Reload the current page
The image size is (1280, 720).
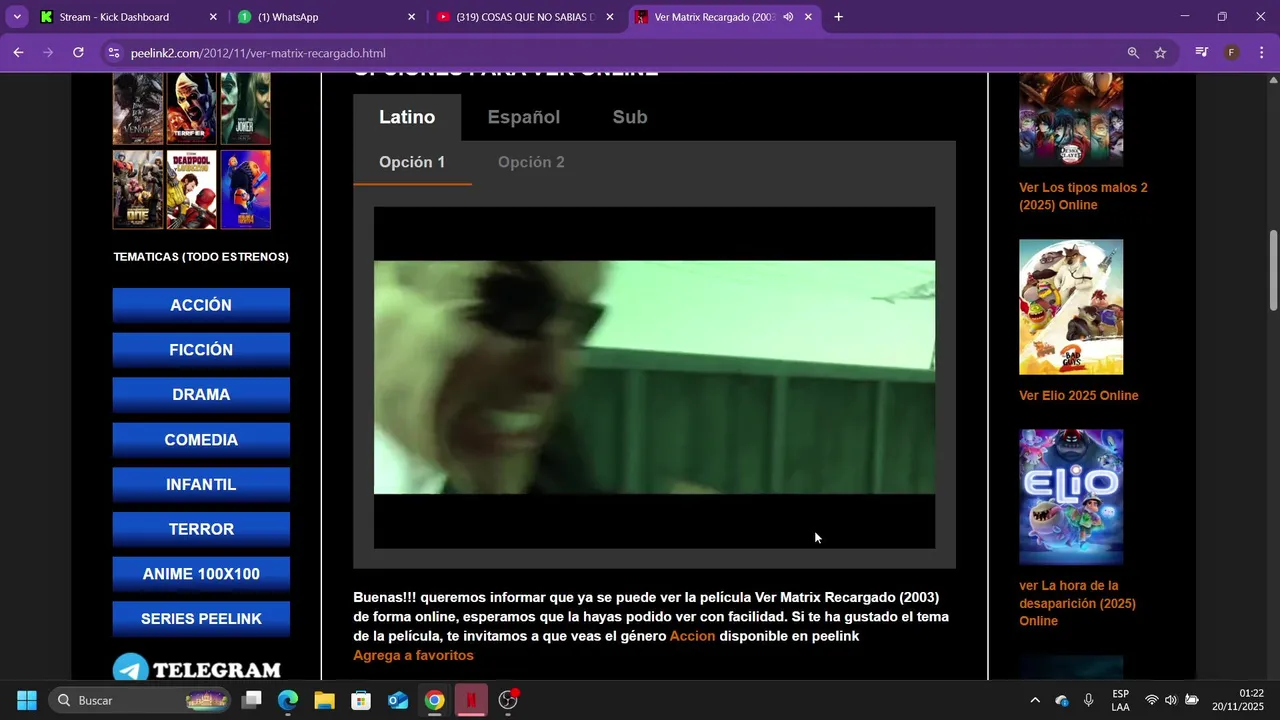point(78,53)
